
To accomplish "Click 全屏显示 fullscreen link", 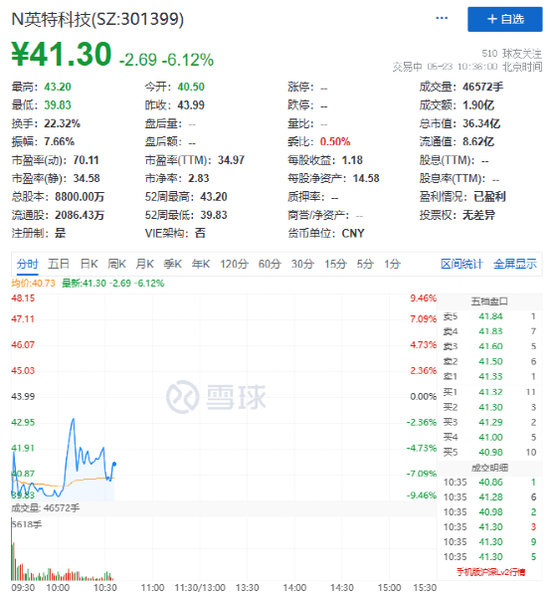I will [515, 264].
